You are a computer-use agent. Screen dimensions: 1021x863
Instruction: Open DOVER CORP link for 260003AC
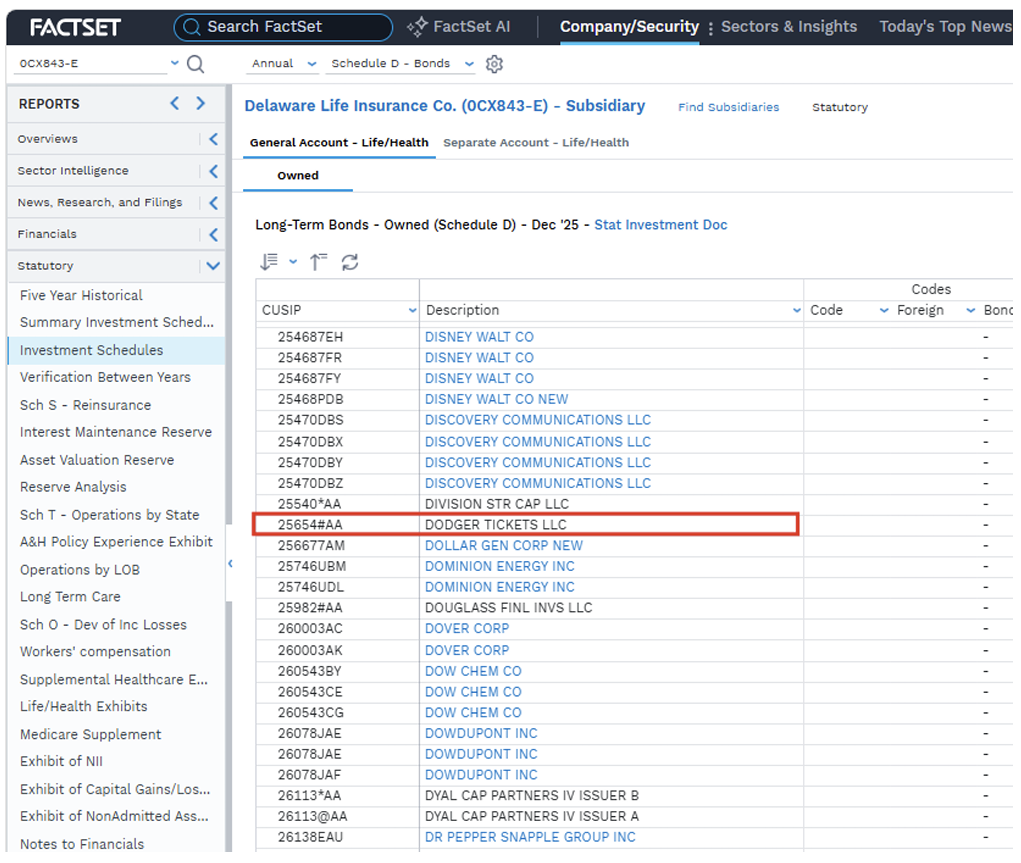(x=467, y=629)
